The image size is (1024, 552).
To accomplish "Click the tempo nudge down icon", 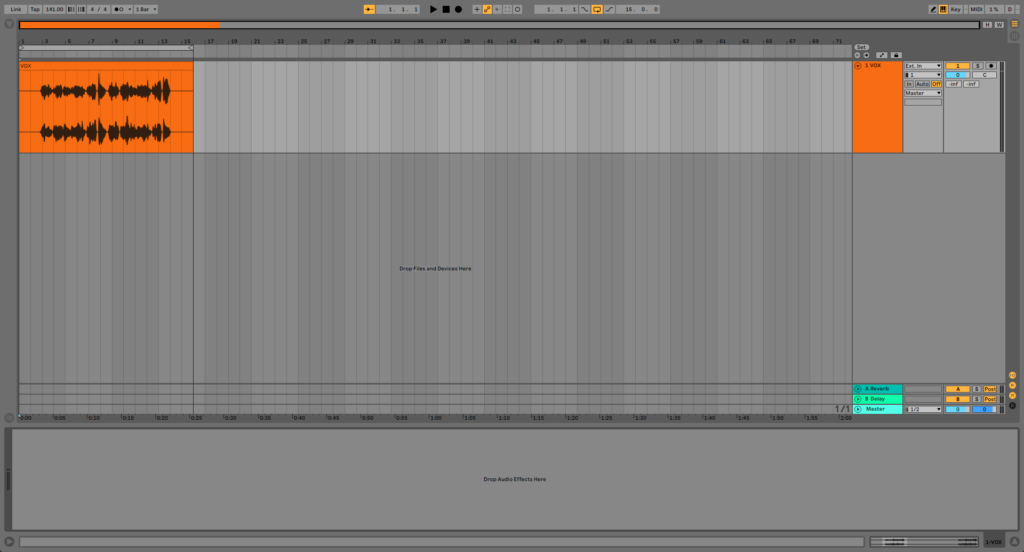I will [71, 9].
